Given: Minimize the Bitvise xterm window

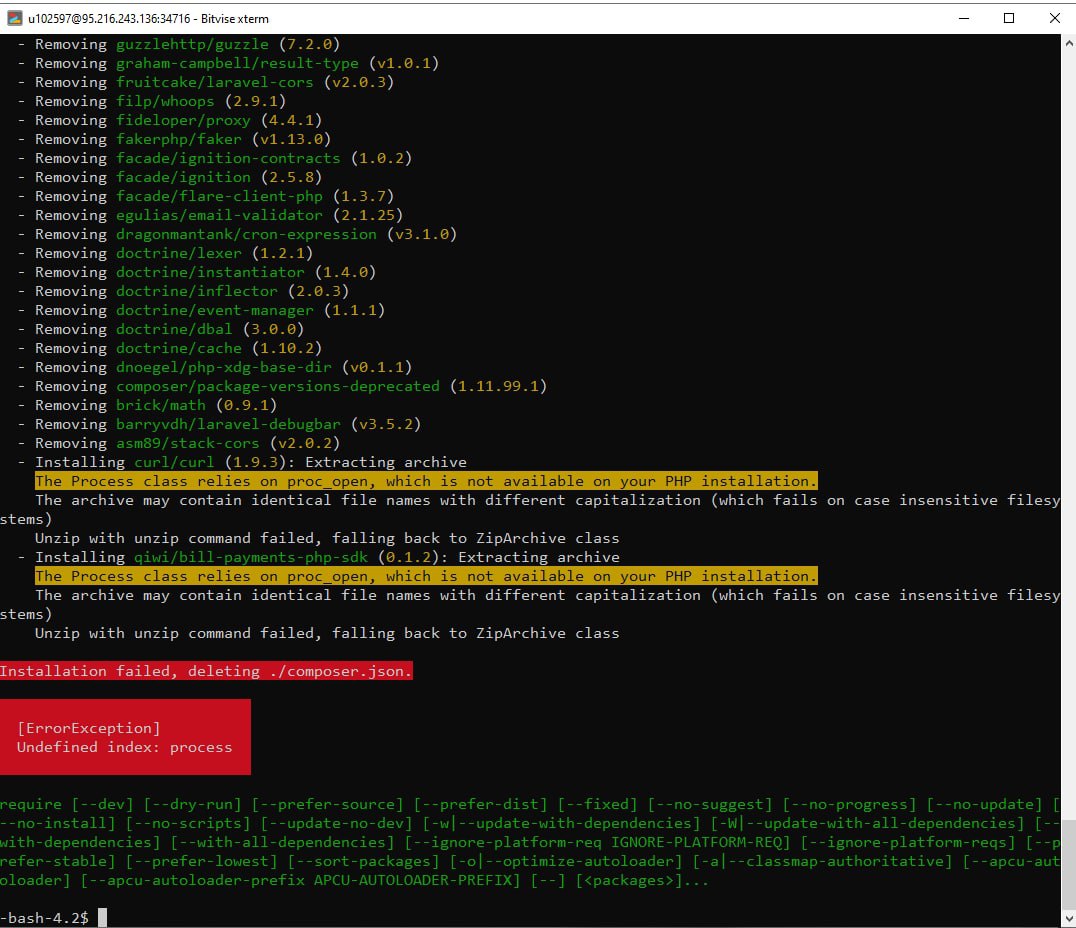Looking at the screenshot, I should pos(963,19).
